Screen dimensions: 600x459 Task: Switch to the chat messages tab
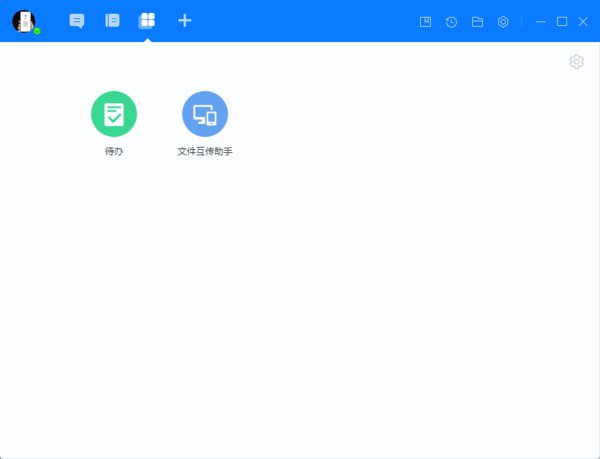pos(77,21)
